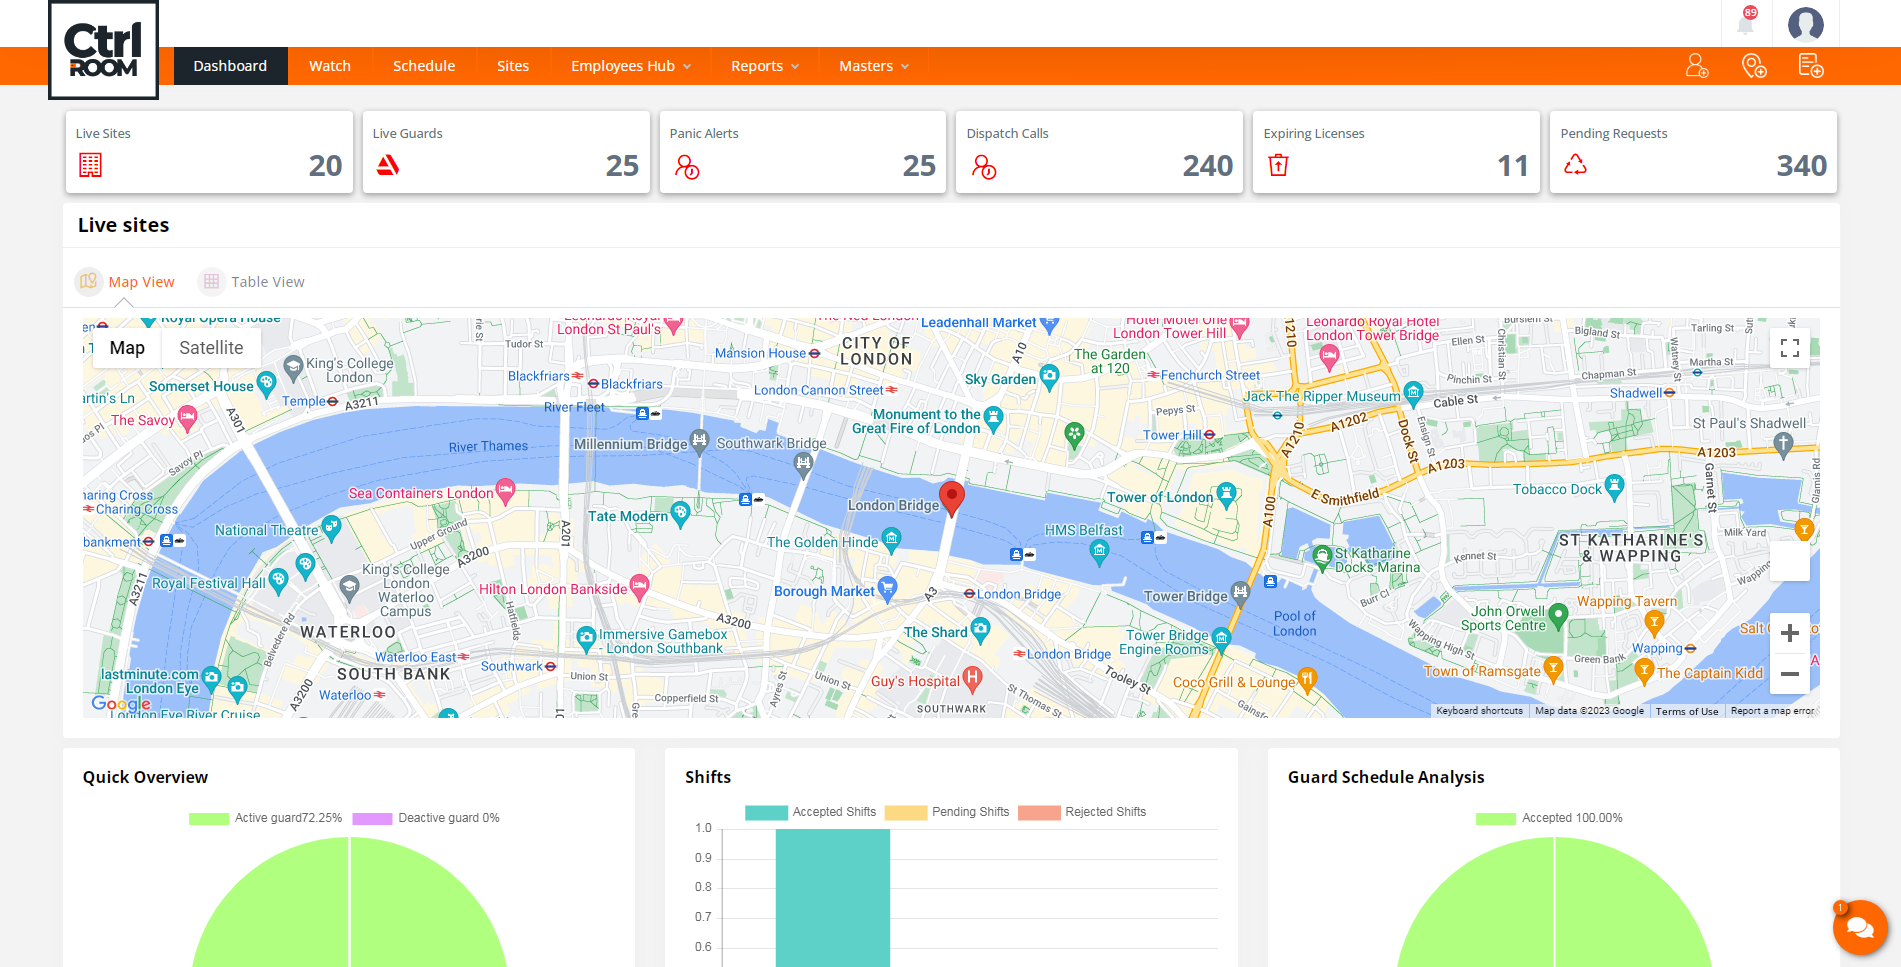
Task: Expand the Reports dropdown menu
Action: tap(765, 66)
